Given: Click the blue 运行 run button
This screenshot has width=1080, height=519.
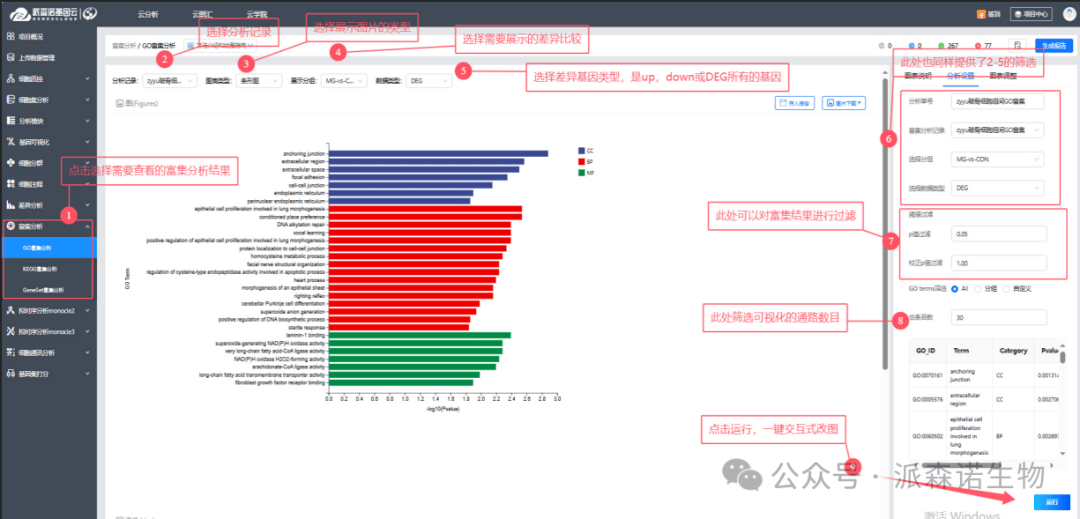Looking at the screenshot, I should click(1050, 502).
